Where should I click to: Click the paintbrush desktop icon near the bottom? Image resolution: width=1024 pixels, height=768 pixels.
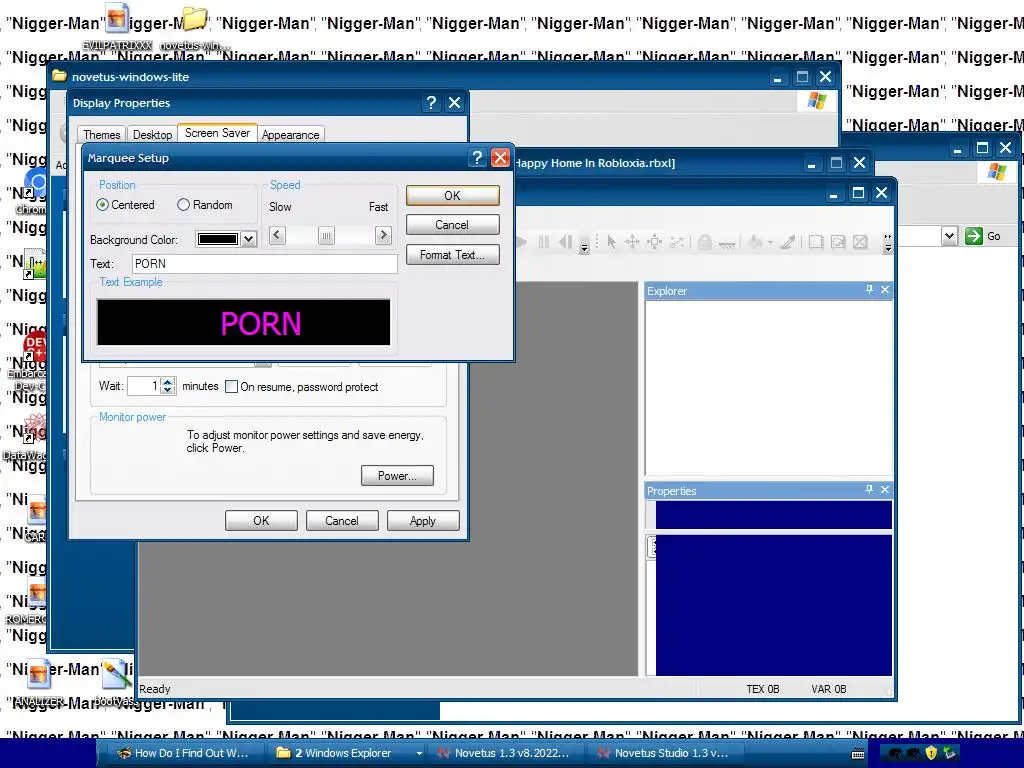[x=116, y=683]
